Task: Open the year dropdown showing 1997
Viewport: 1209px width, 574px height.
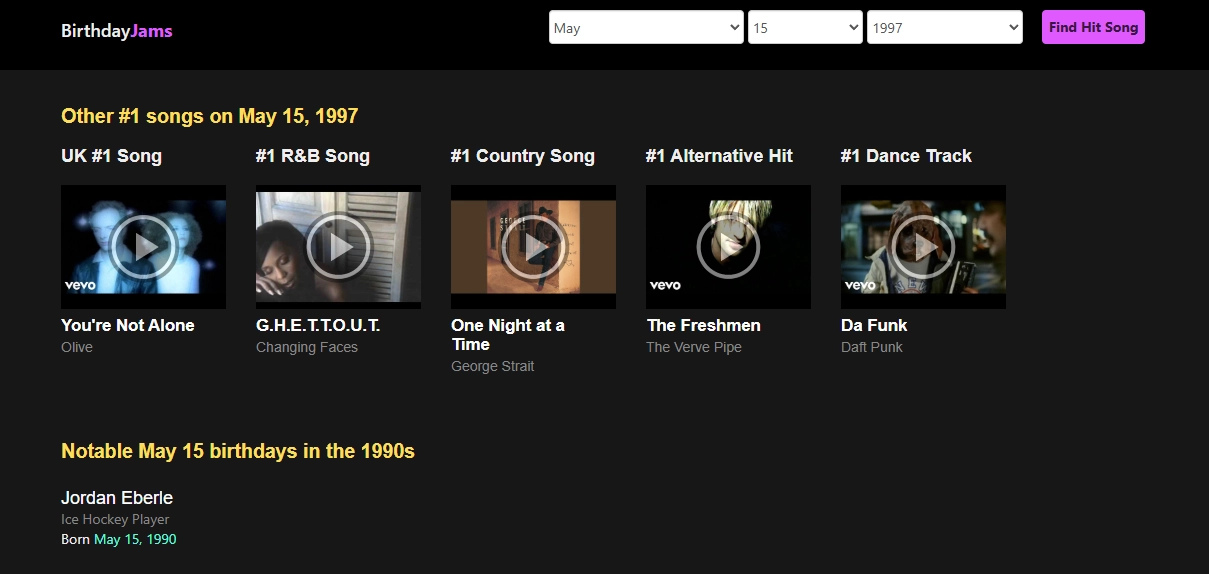Action: pos(944,28)
